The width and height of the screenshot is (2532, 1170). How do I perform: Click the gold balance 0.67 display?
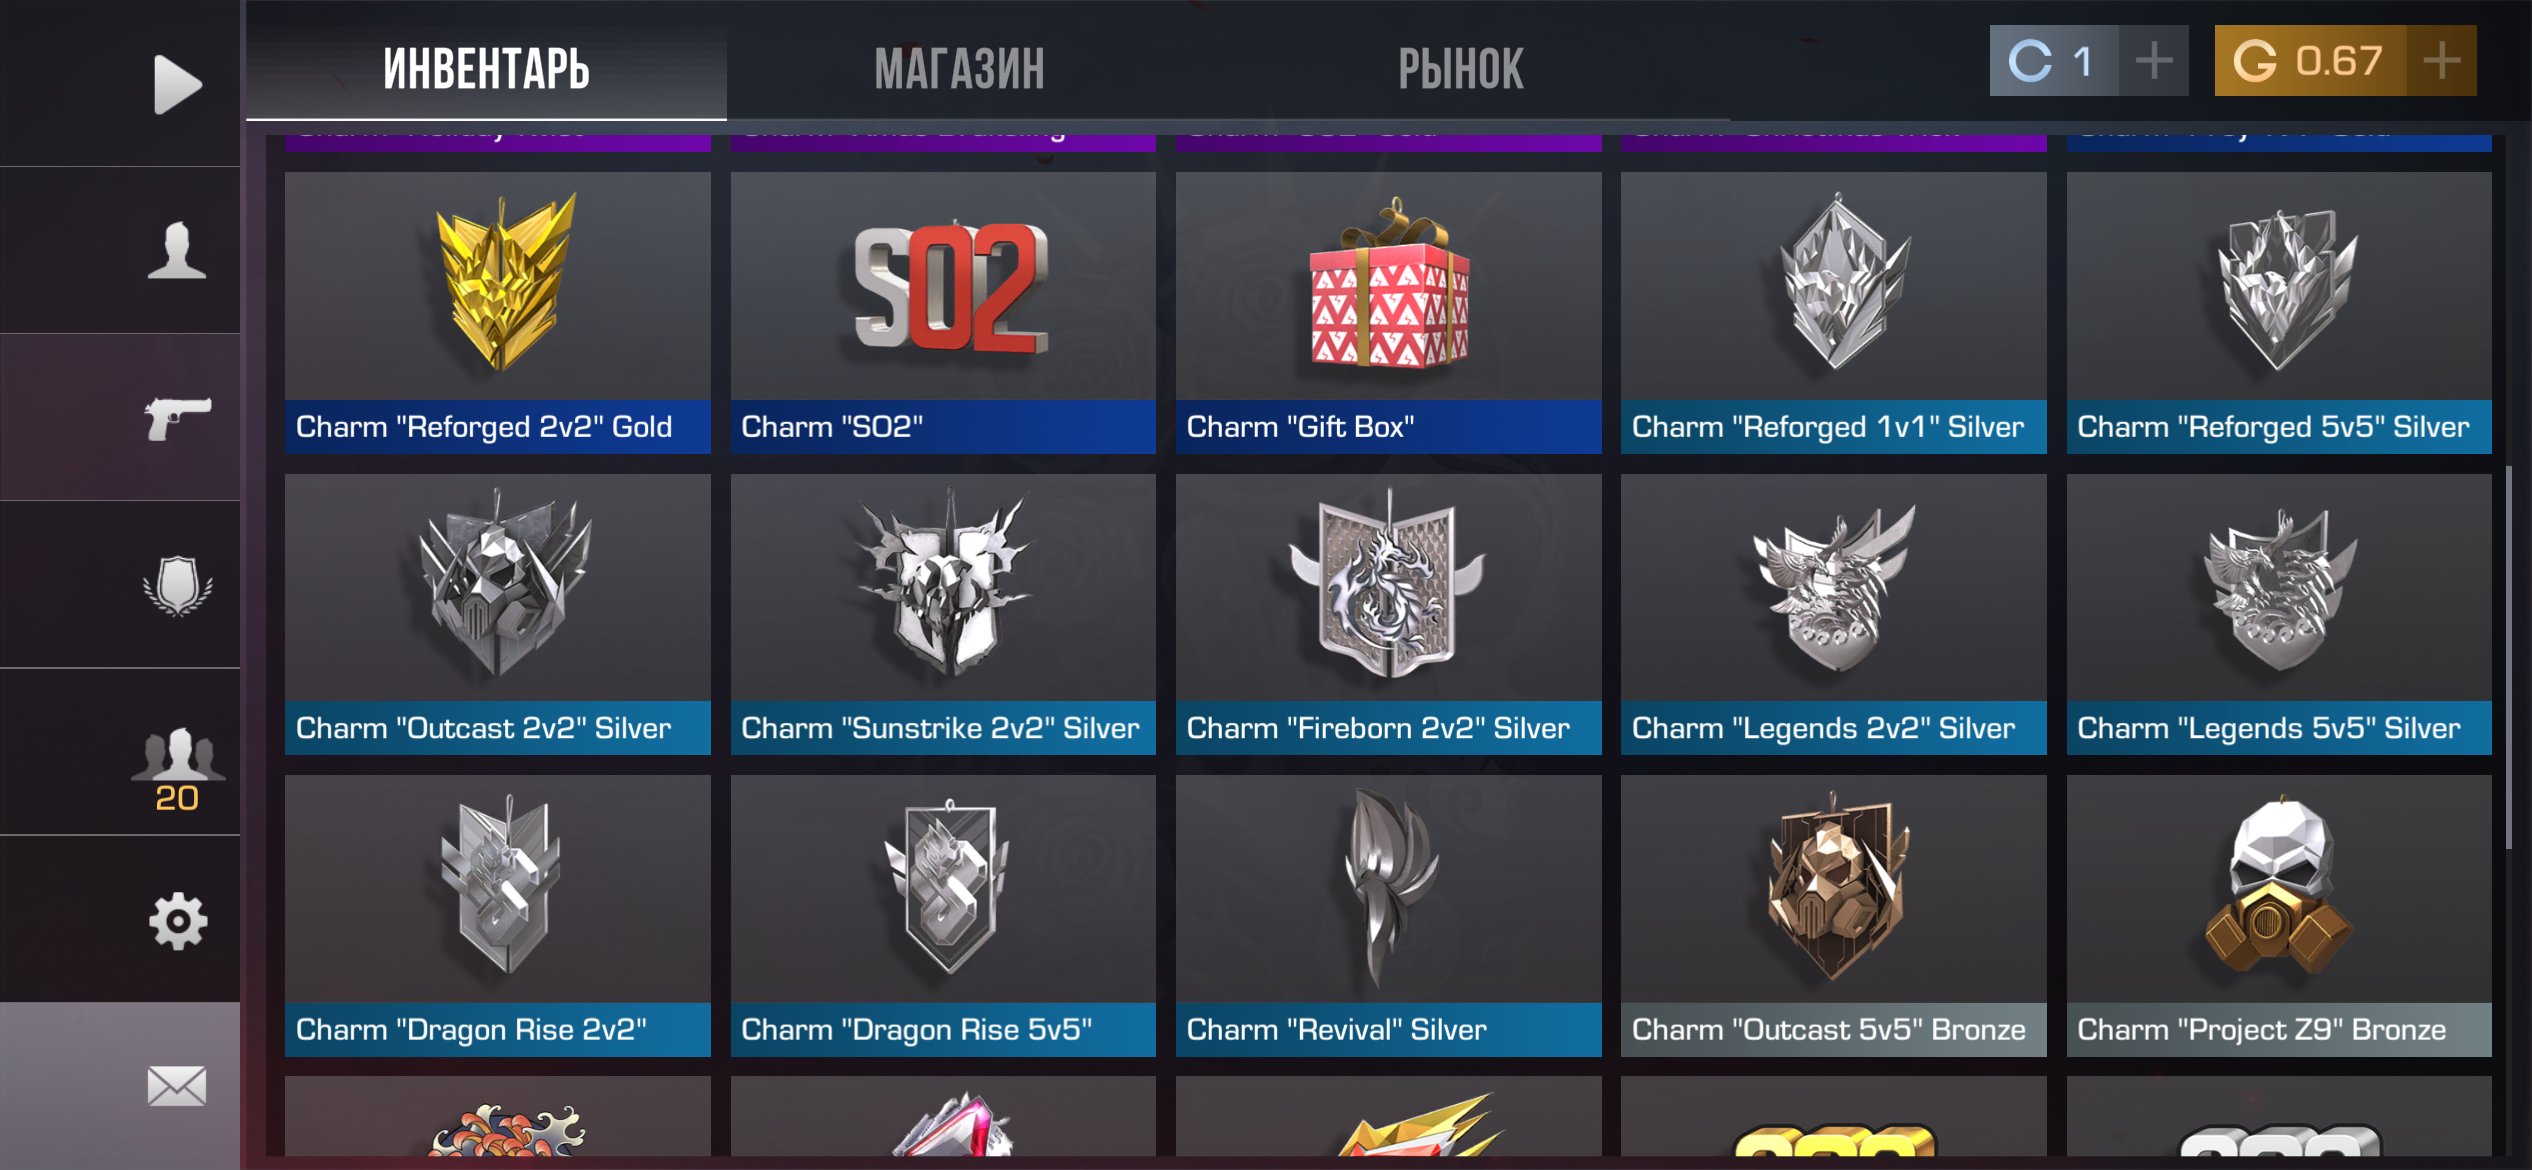(x=2311, y=61)
